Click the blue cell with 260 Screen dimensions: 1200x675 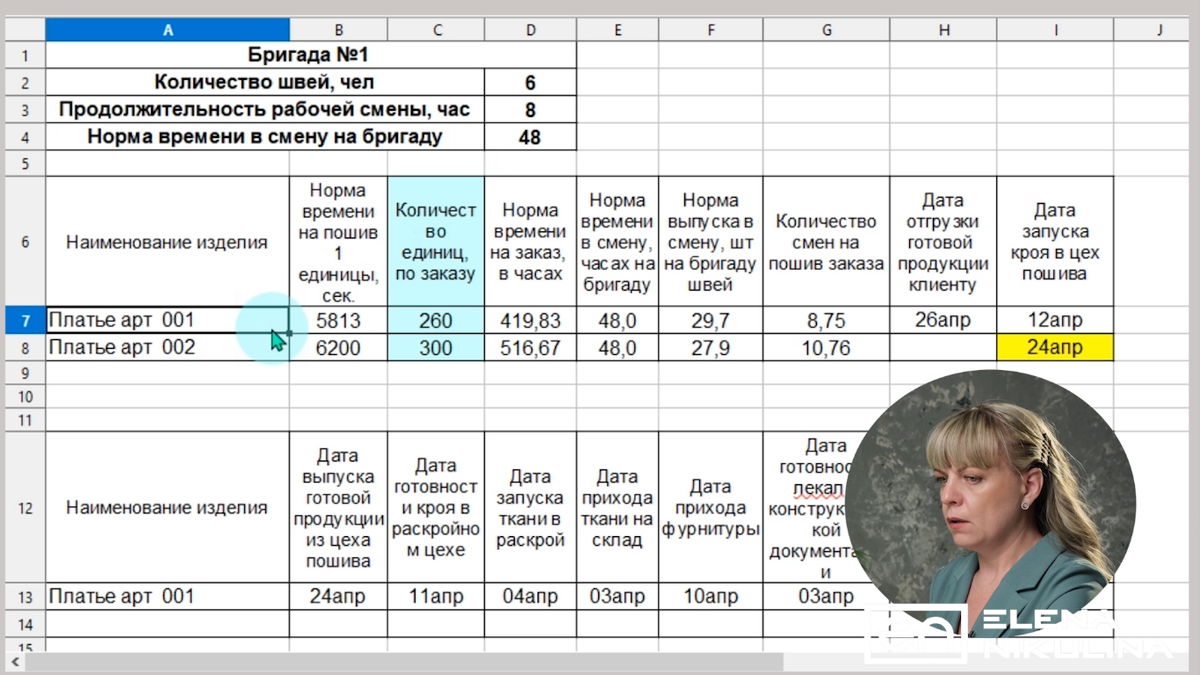436,321
